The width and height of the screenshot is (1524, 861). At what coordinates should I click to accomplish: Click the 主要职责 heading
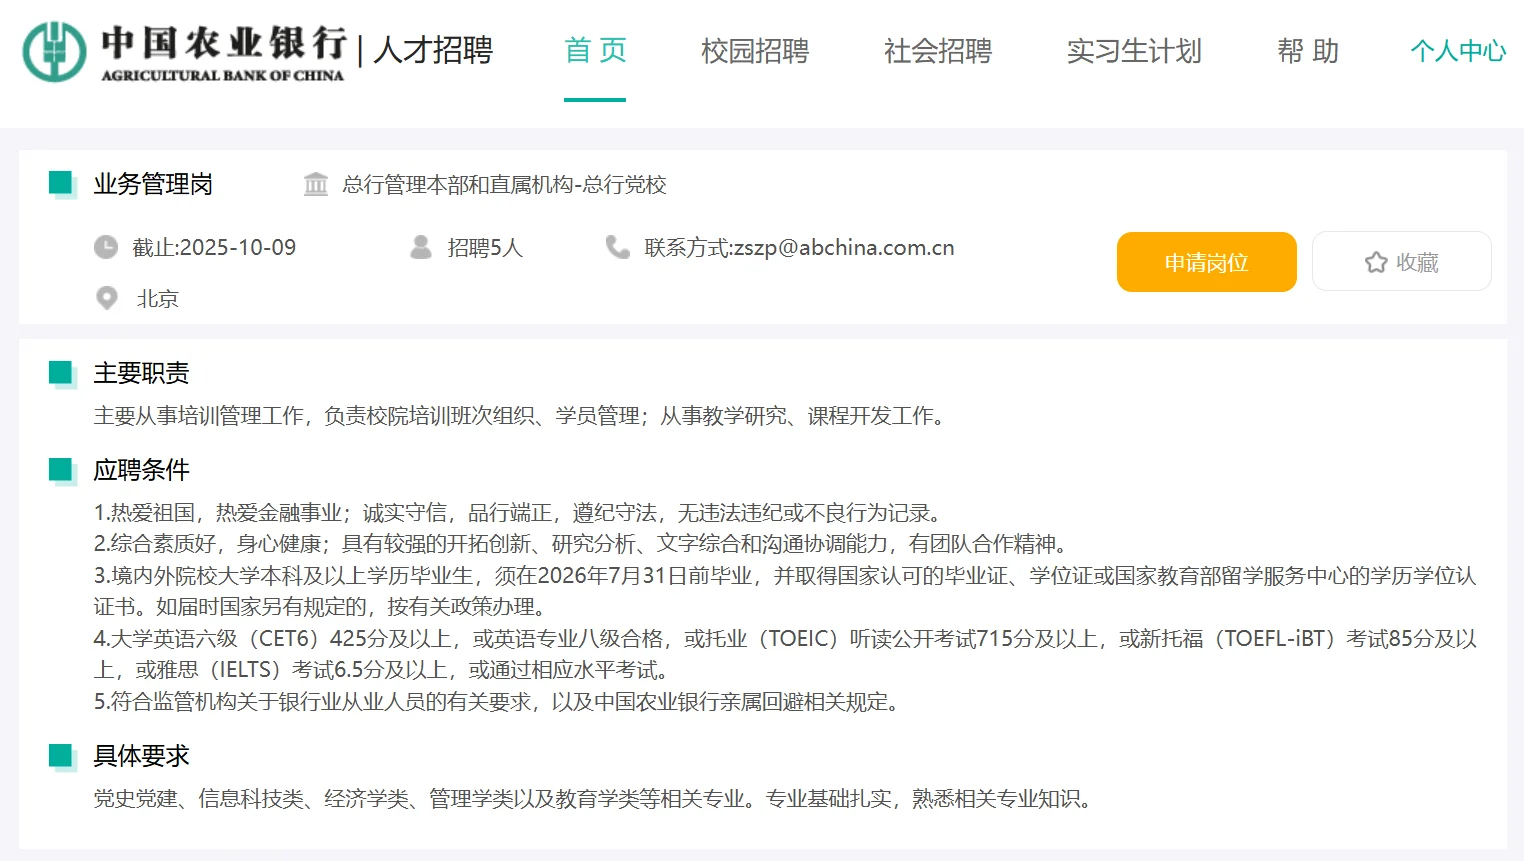click(x=141, y=373)
